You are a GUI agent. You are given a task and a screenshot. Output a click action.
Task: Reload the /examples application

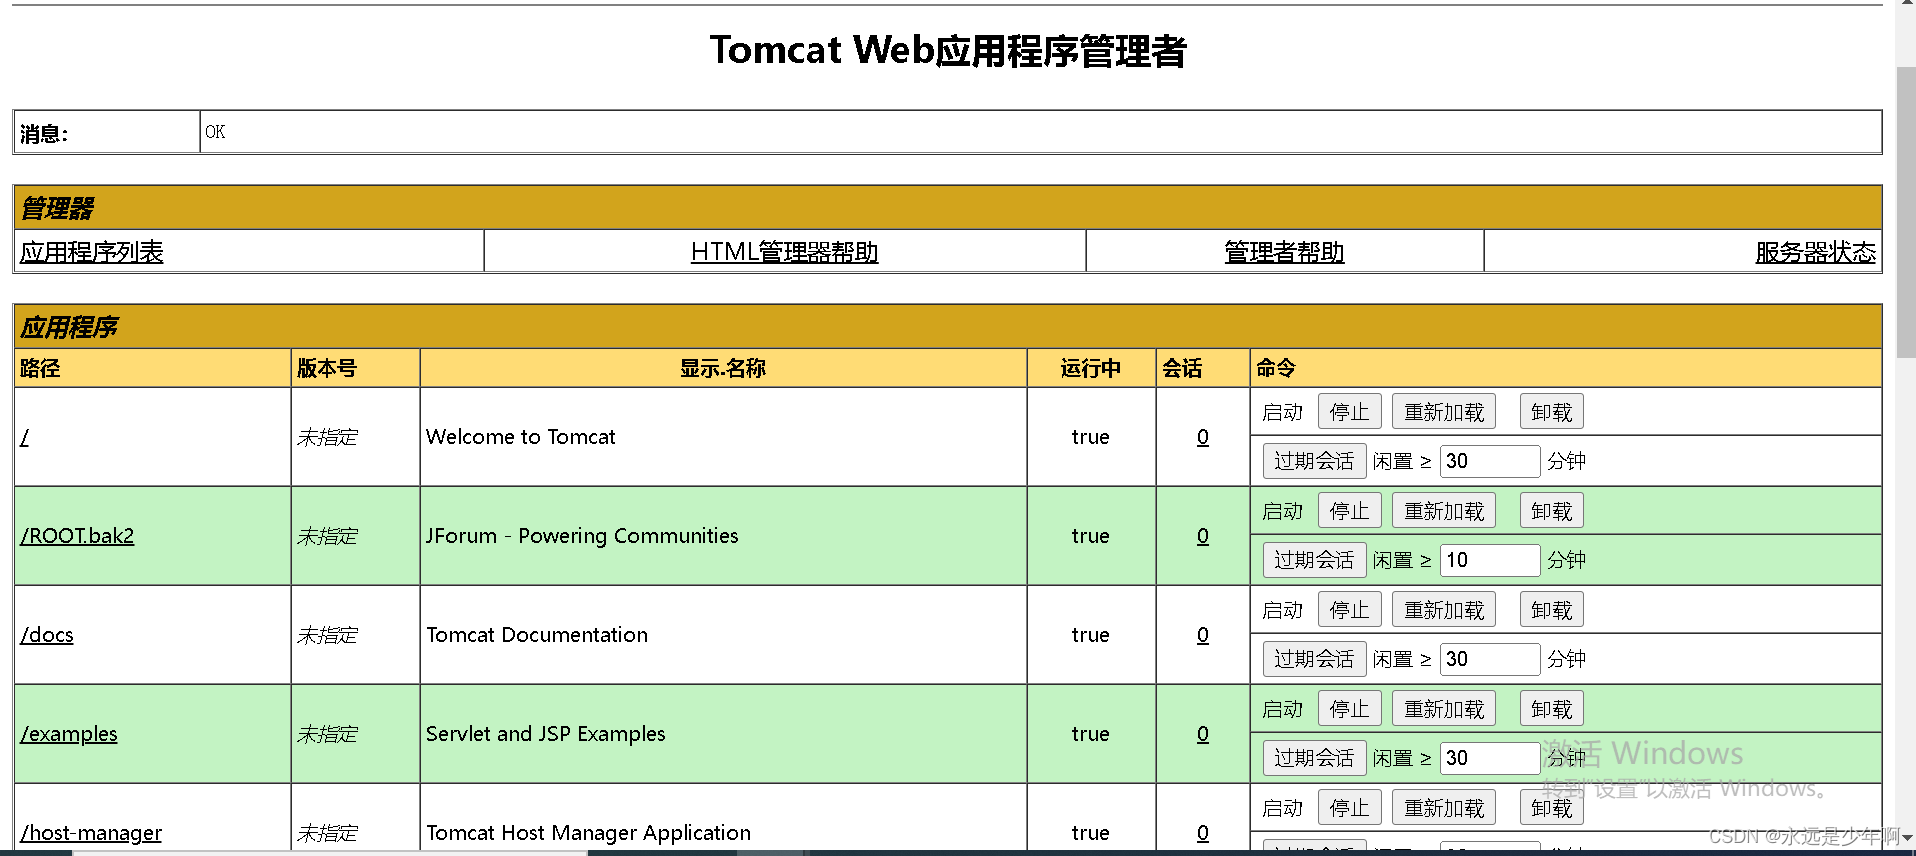point(1444,709)
